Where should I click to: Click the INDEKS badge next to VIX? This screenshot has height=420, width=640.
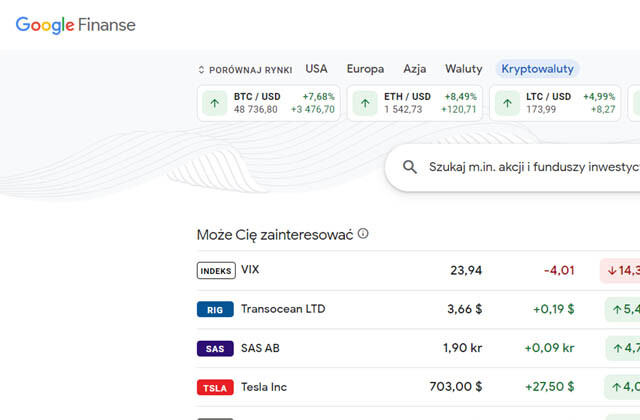(216, 271)
